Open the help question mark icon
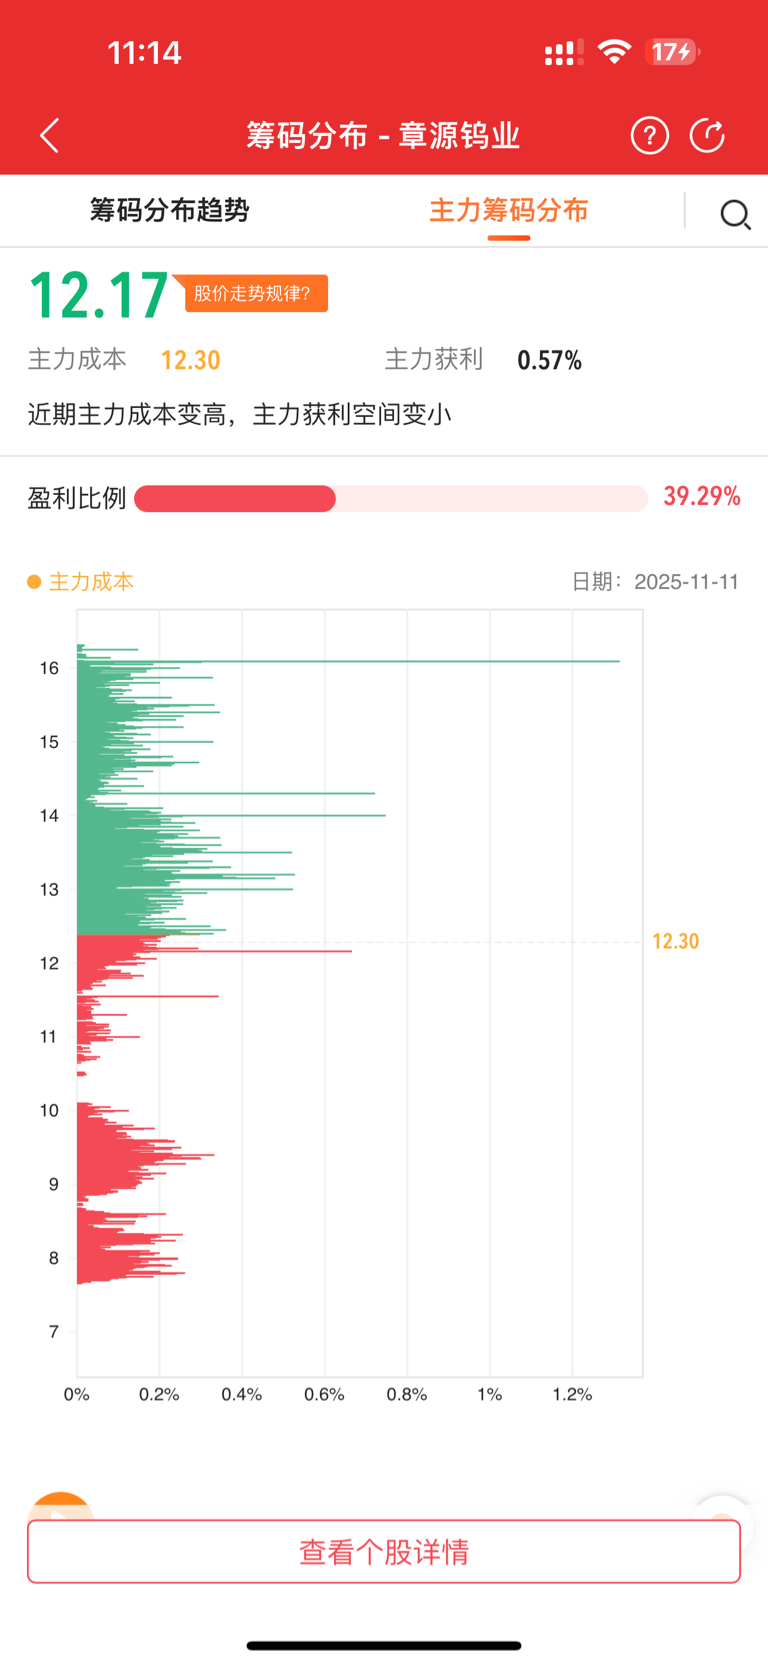 (649, 135)
